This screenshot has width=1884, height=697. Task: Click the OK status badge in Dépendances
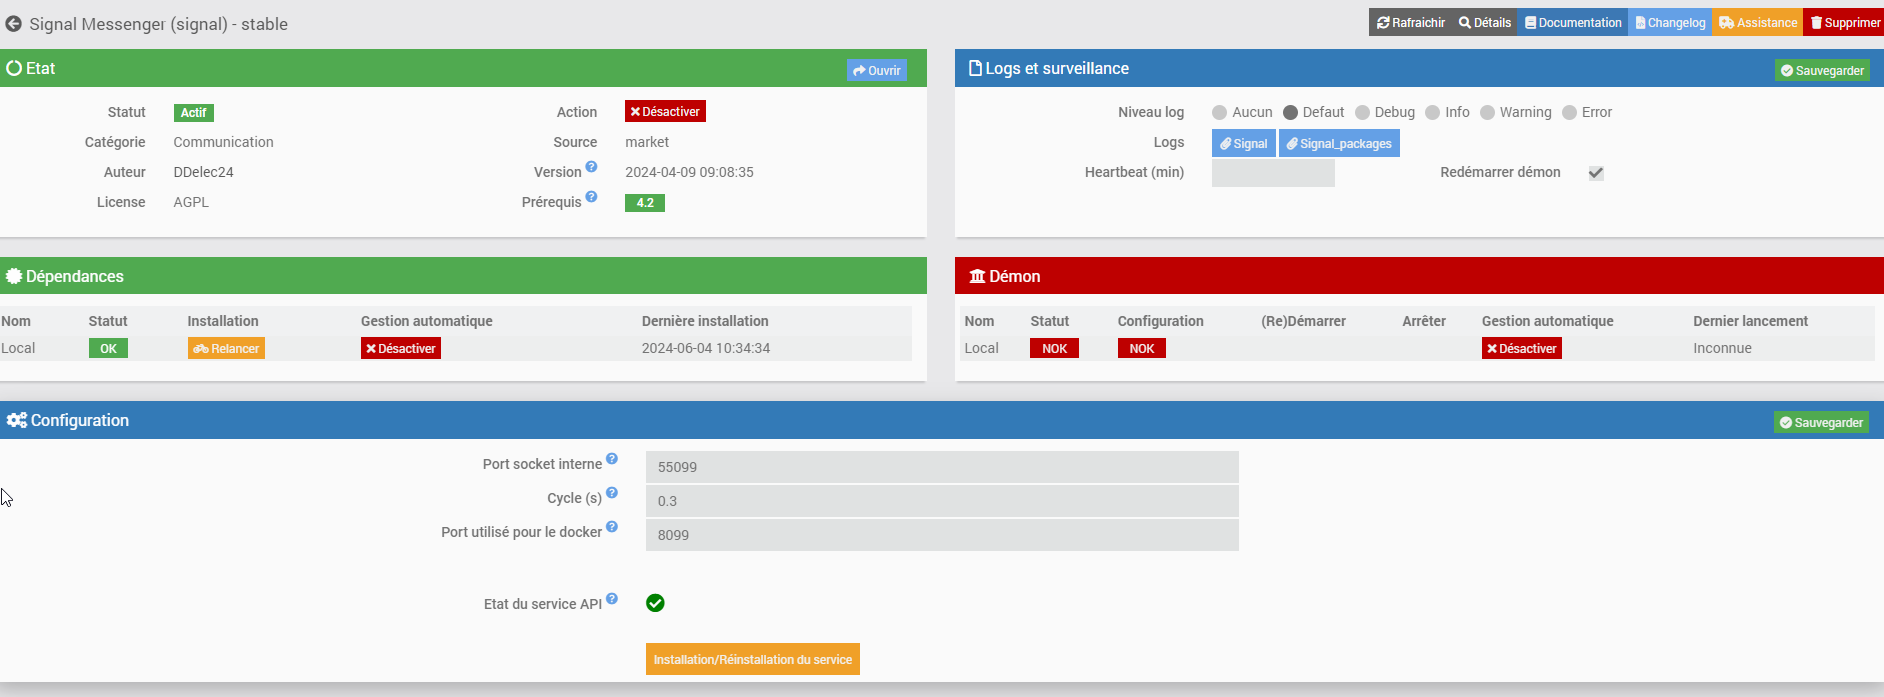click(x=108, y=348)
